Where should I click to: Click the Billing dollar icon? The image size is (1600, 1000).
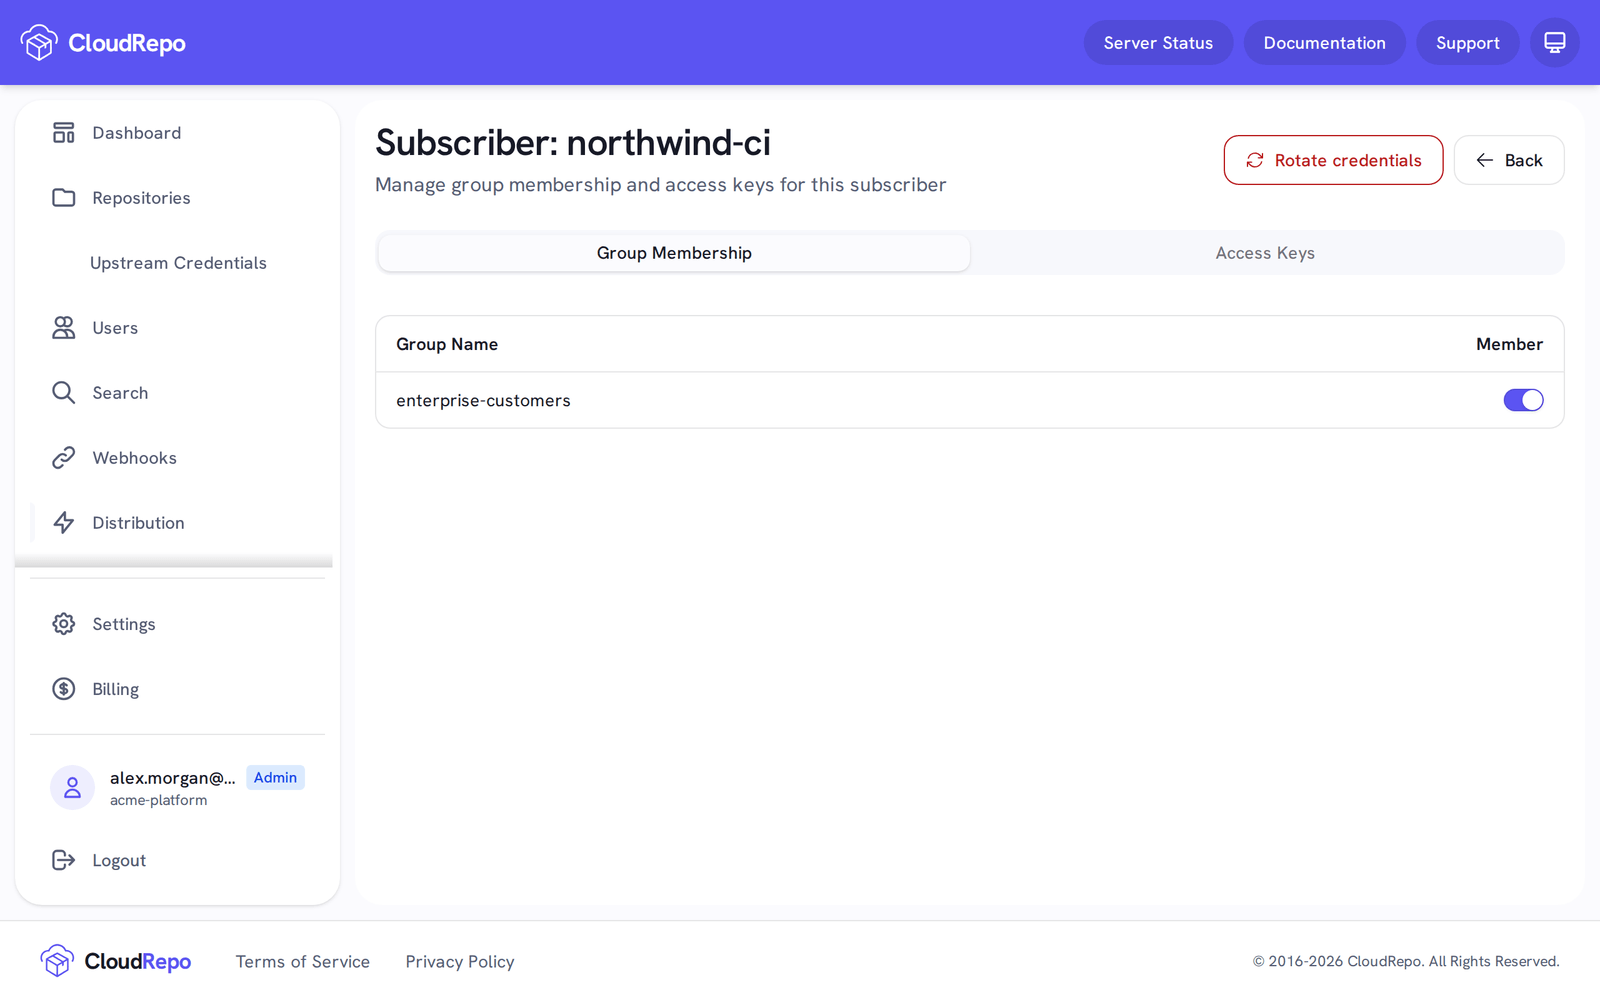[x=64, y=689]
